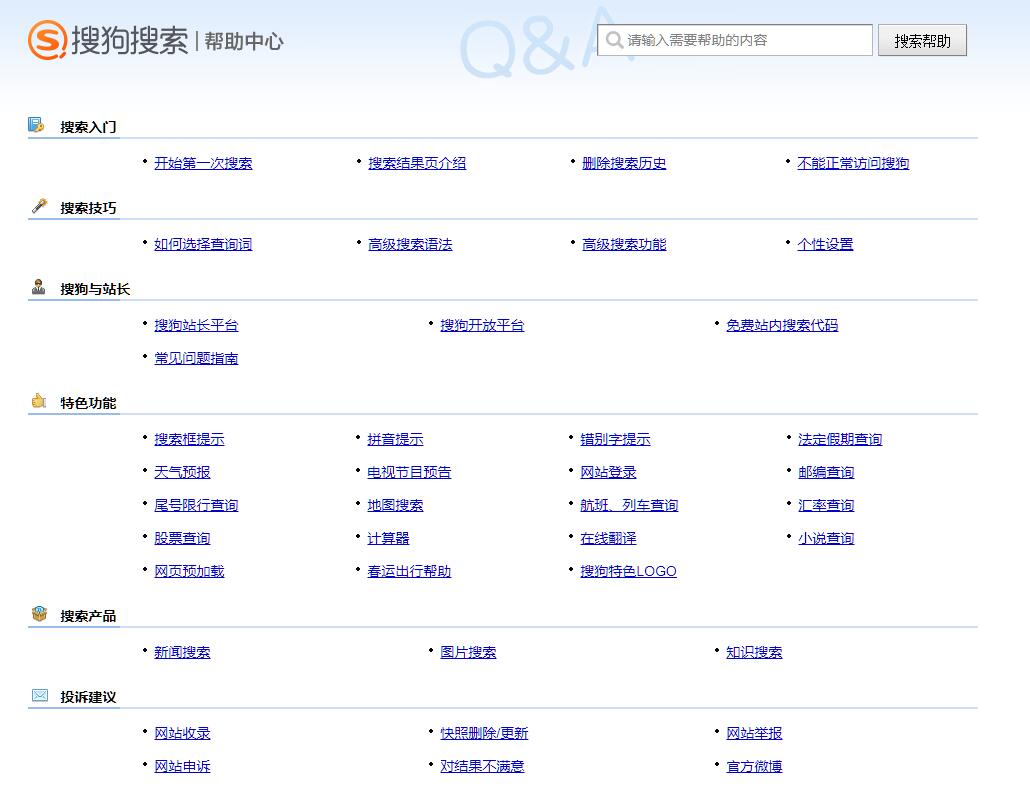Open the 在线翻译 link
This screenshot has width=1030, height=794.
[x=608, y=539]
